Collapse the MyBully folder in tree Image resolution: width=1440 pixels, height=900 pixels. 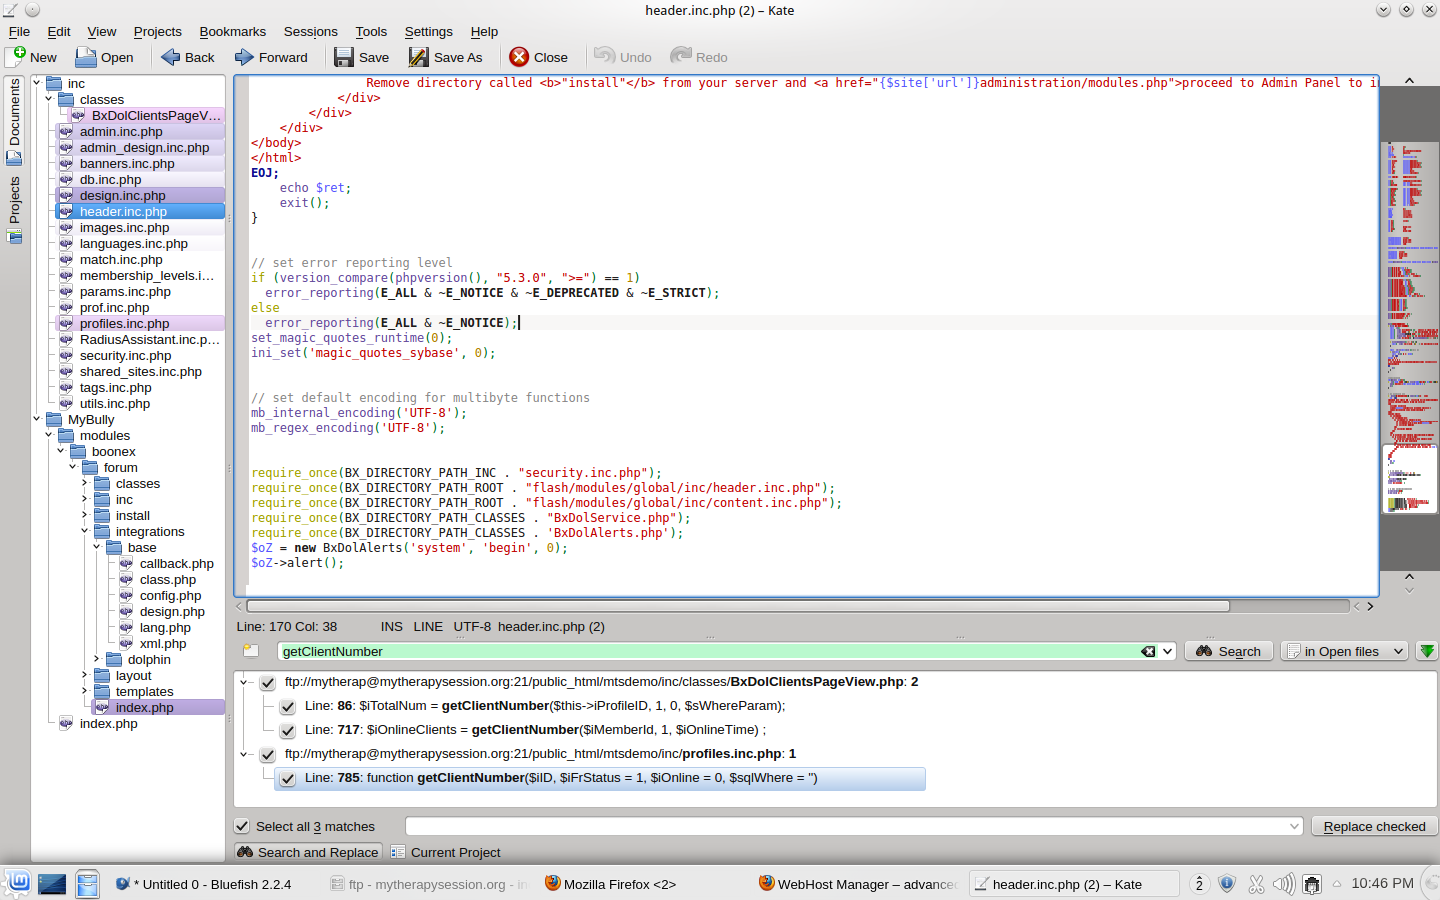(x=37, y=420)
